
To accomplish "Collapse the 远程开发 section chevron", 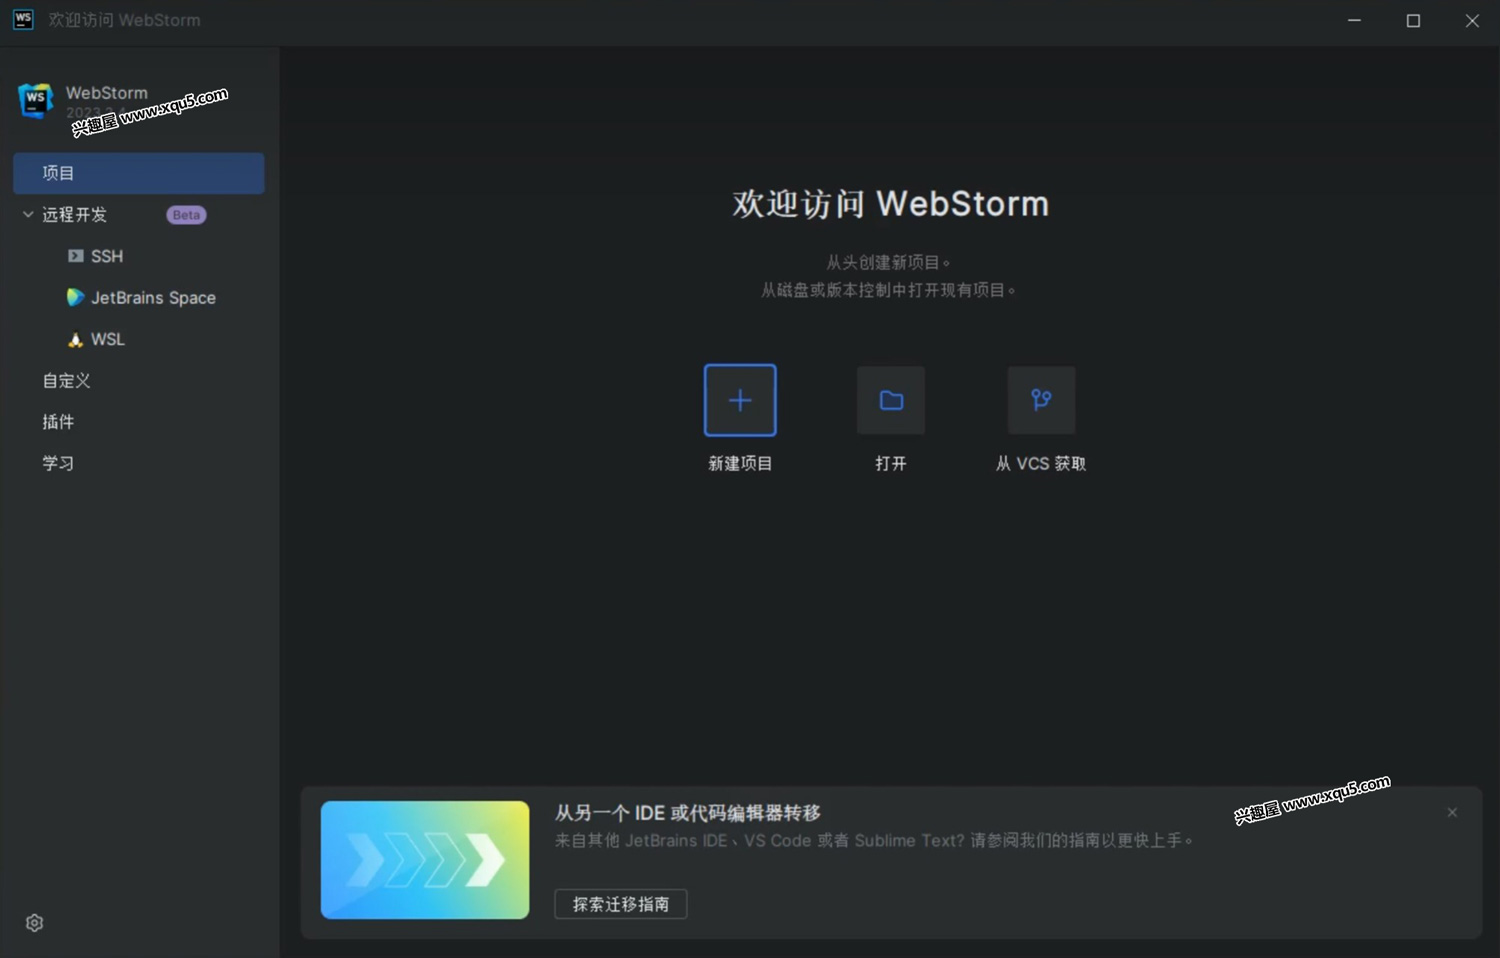I will tap(28, 214).
